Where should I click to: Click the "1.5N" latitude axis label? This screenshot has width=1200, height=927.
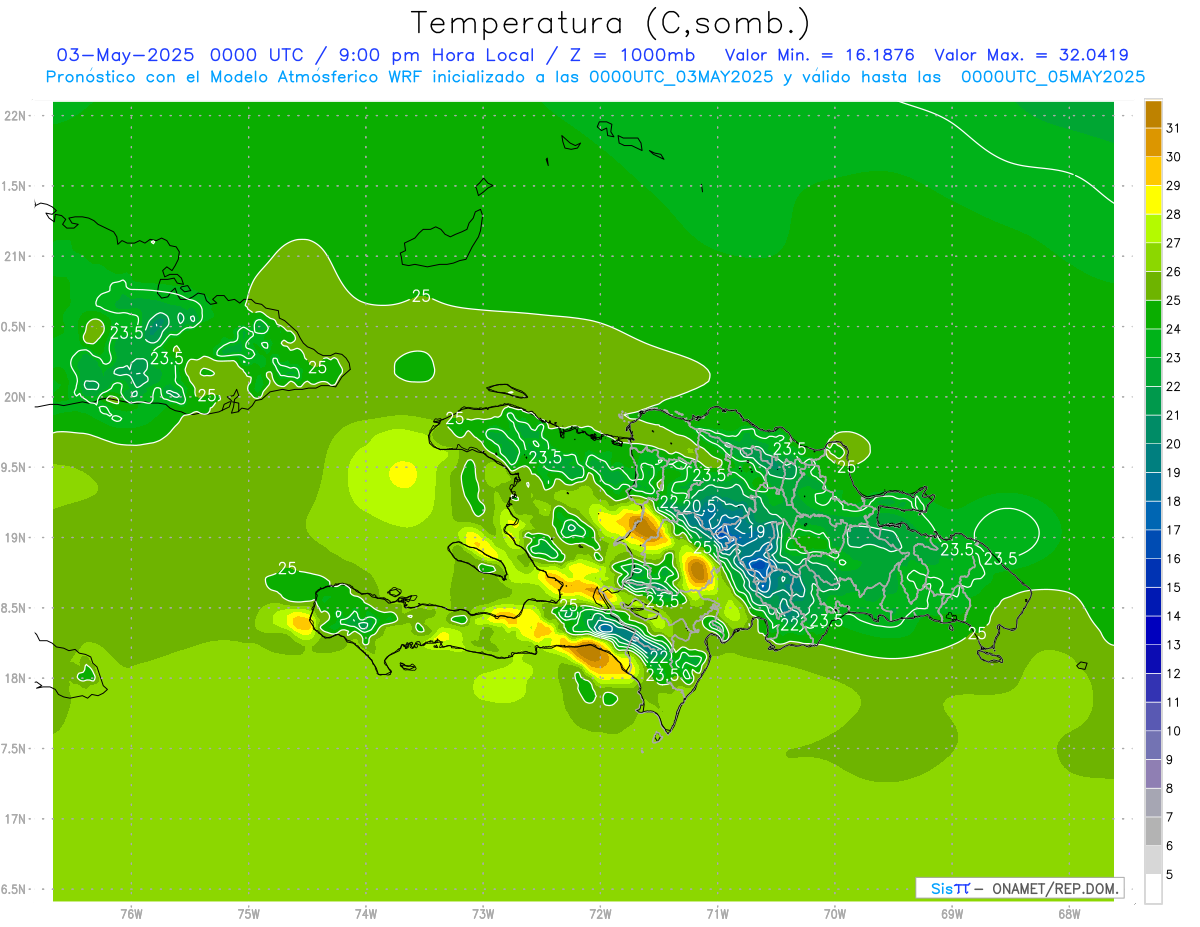pos(15,186)
